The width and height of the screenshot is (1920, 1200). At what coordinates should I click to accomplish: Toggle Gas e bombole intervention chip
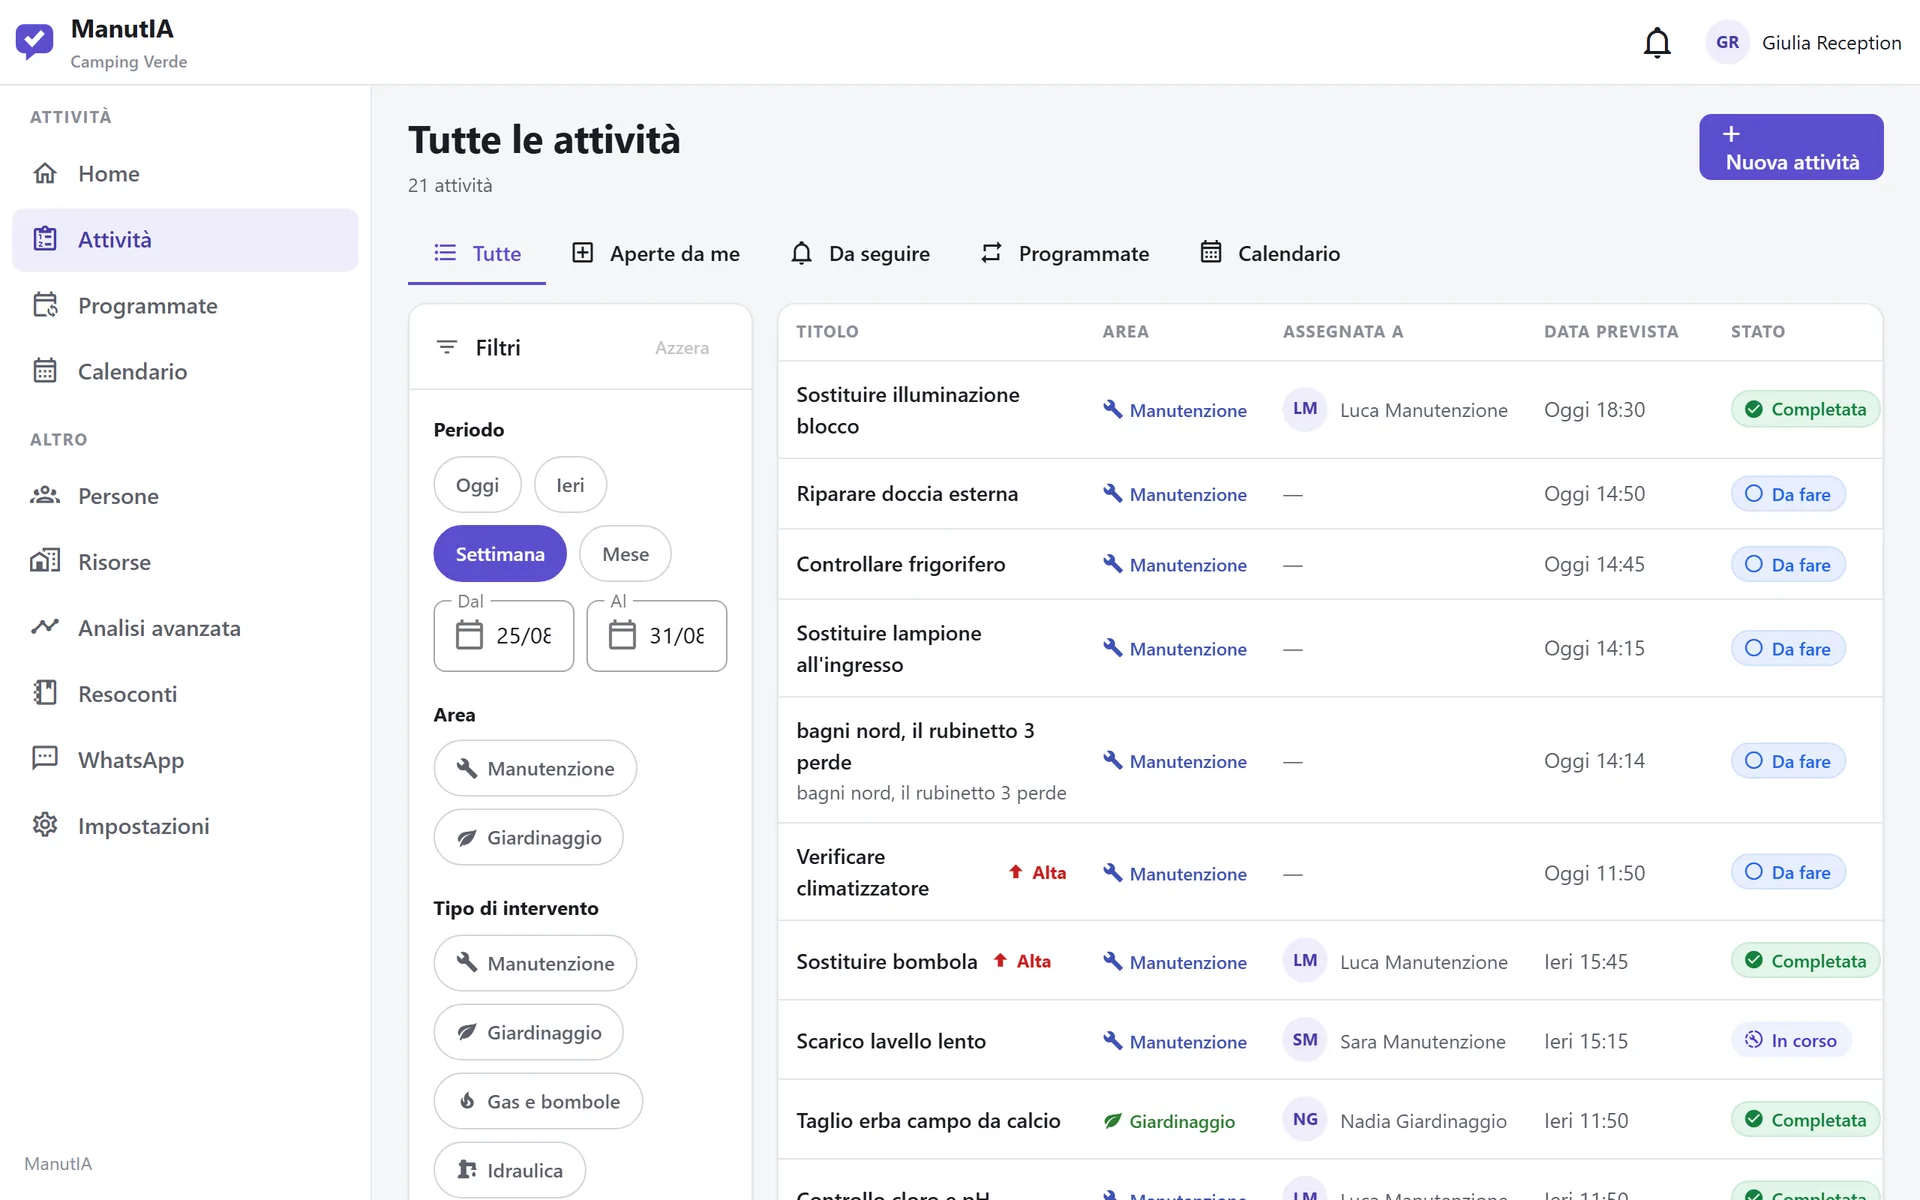coord(538,1101)
